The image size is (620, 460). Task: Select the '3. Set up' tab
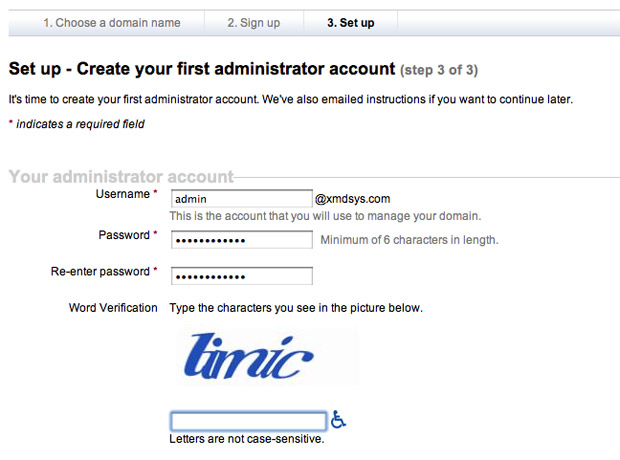tap(350, 22)
